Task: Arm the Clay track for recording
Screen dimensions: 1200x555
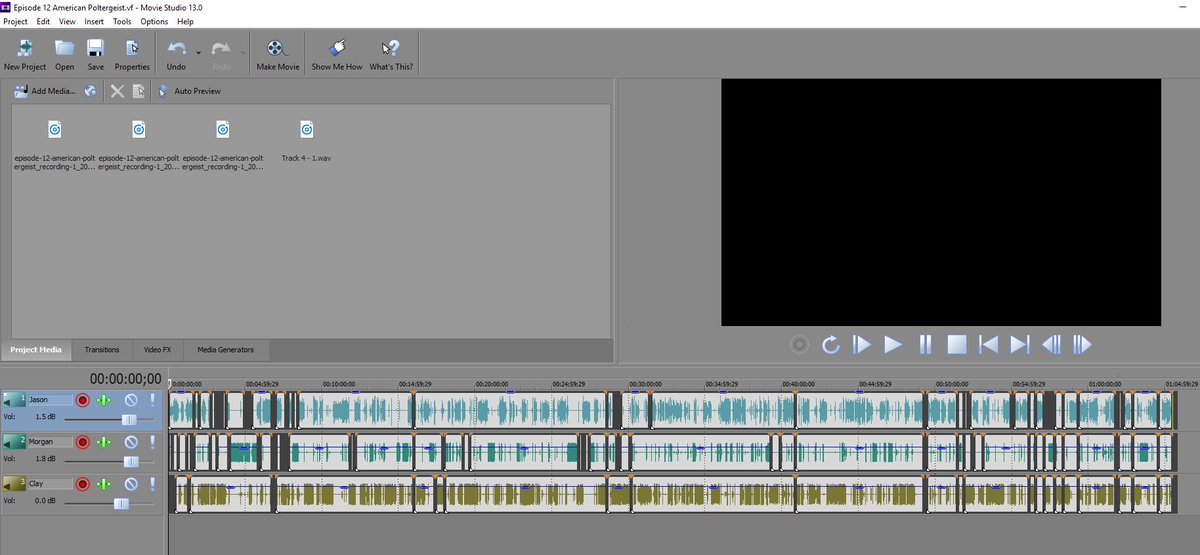Action: (x=82, y=484)
